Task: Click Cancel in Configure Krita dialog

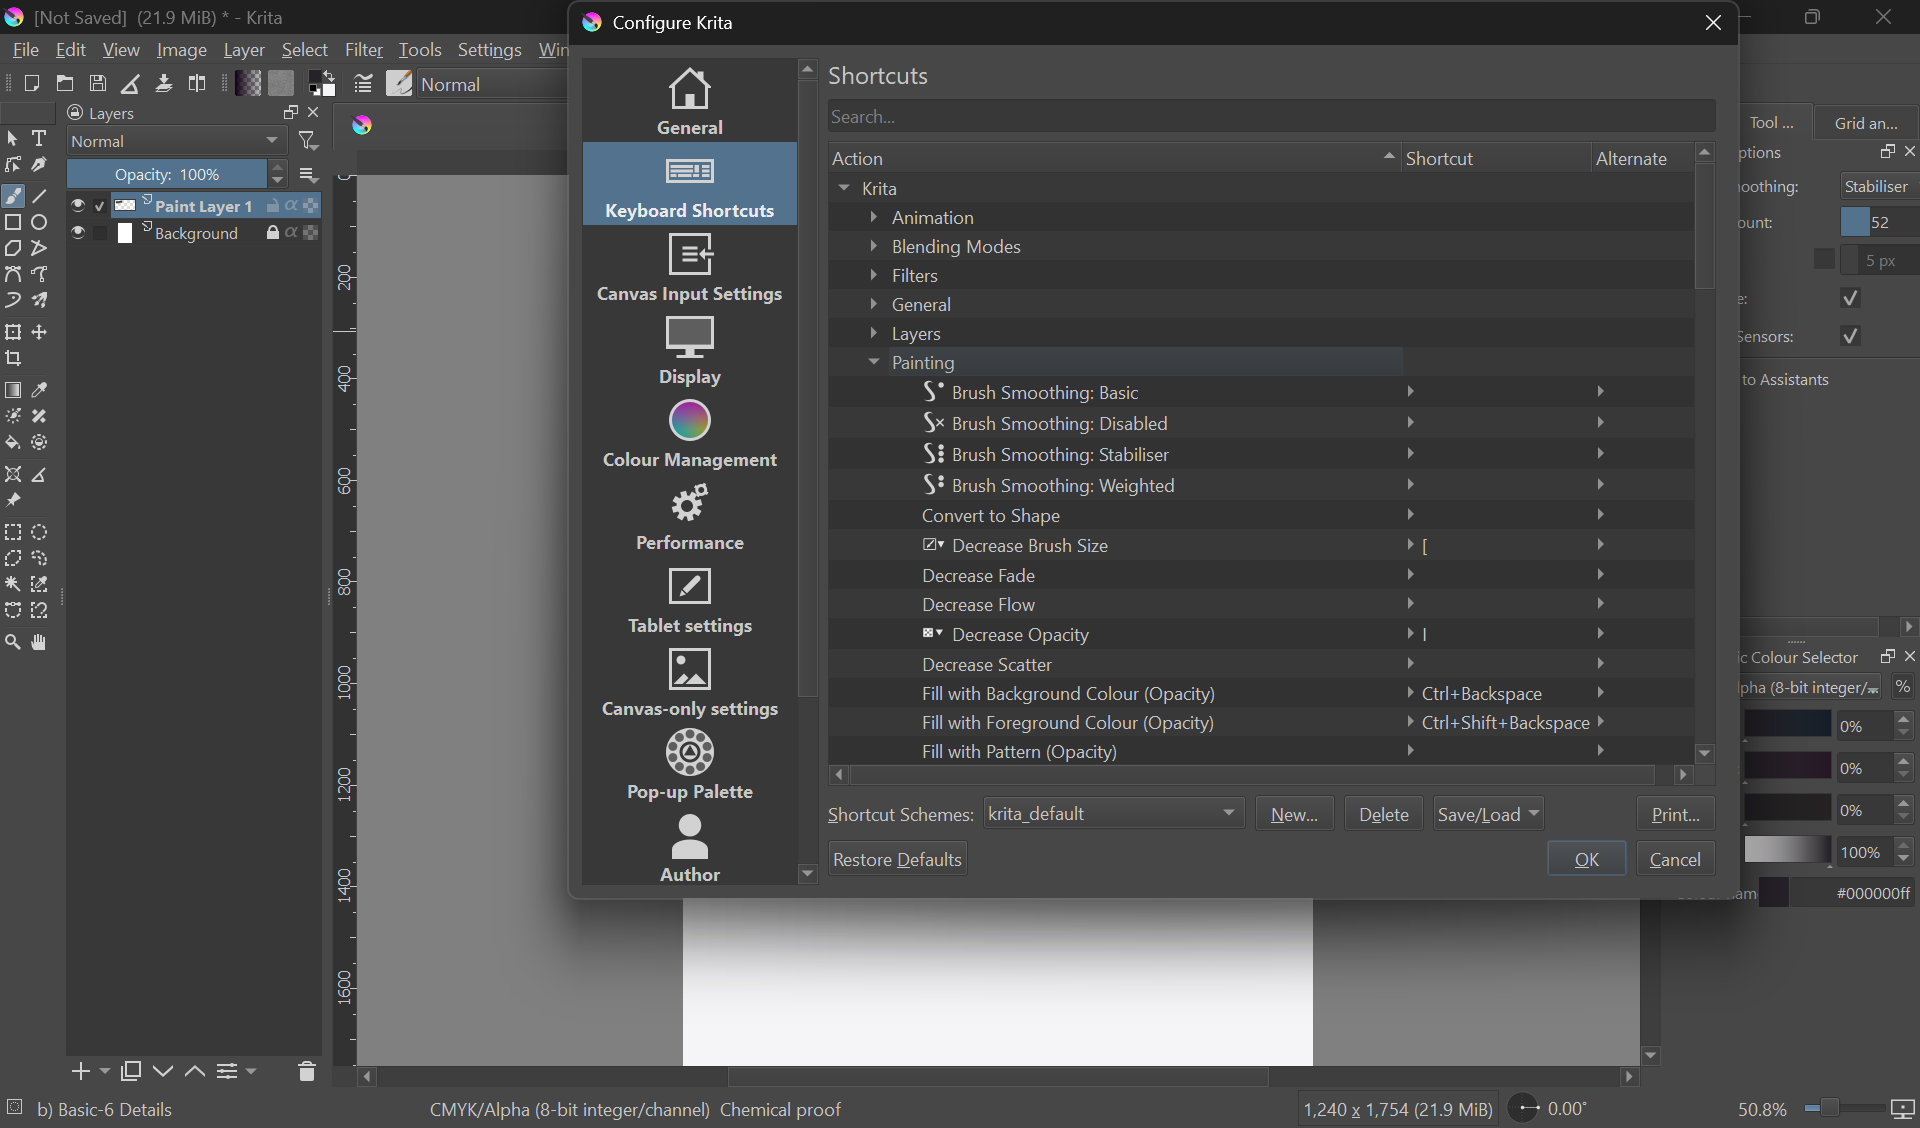Action: tap(1675, 859)
